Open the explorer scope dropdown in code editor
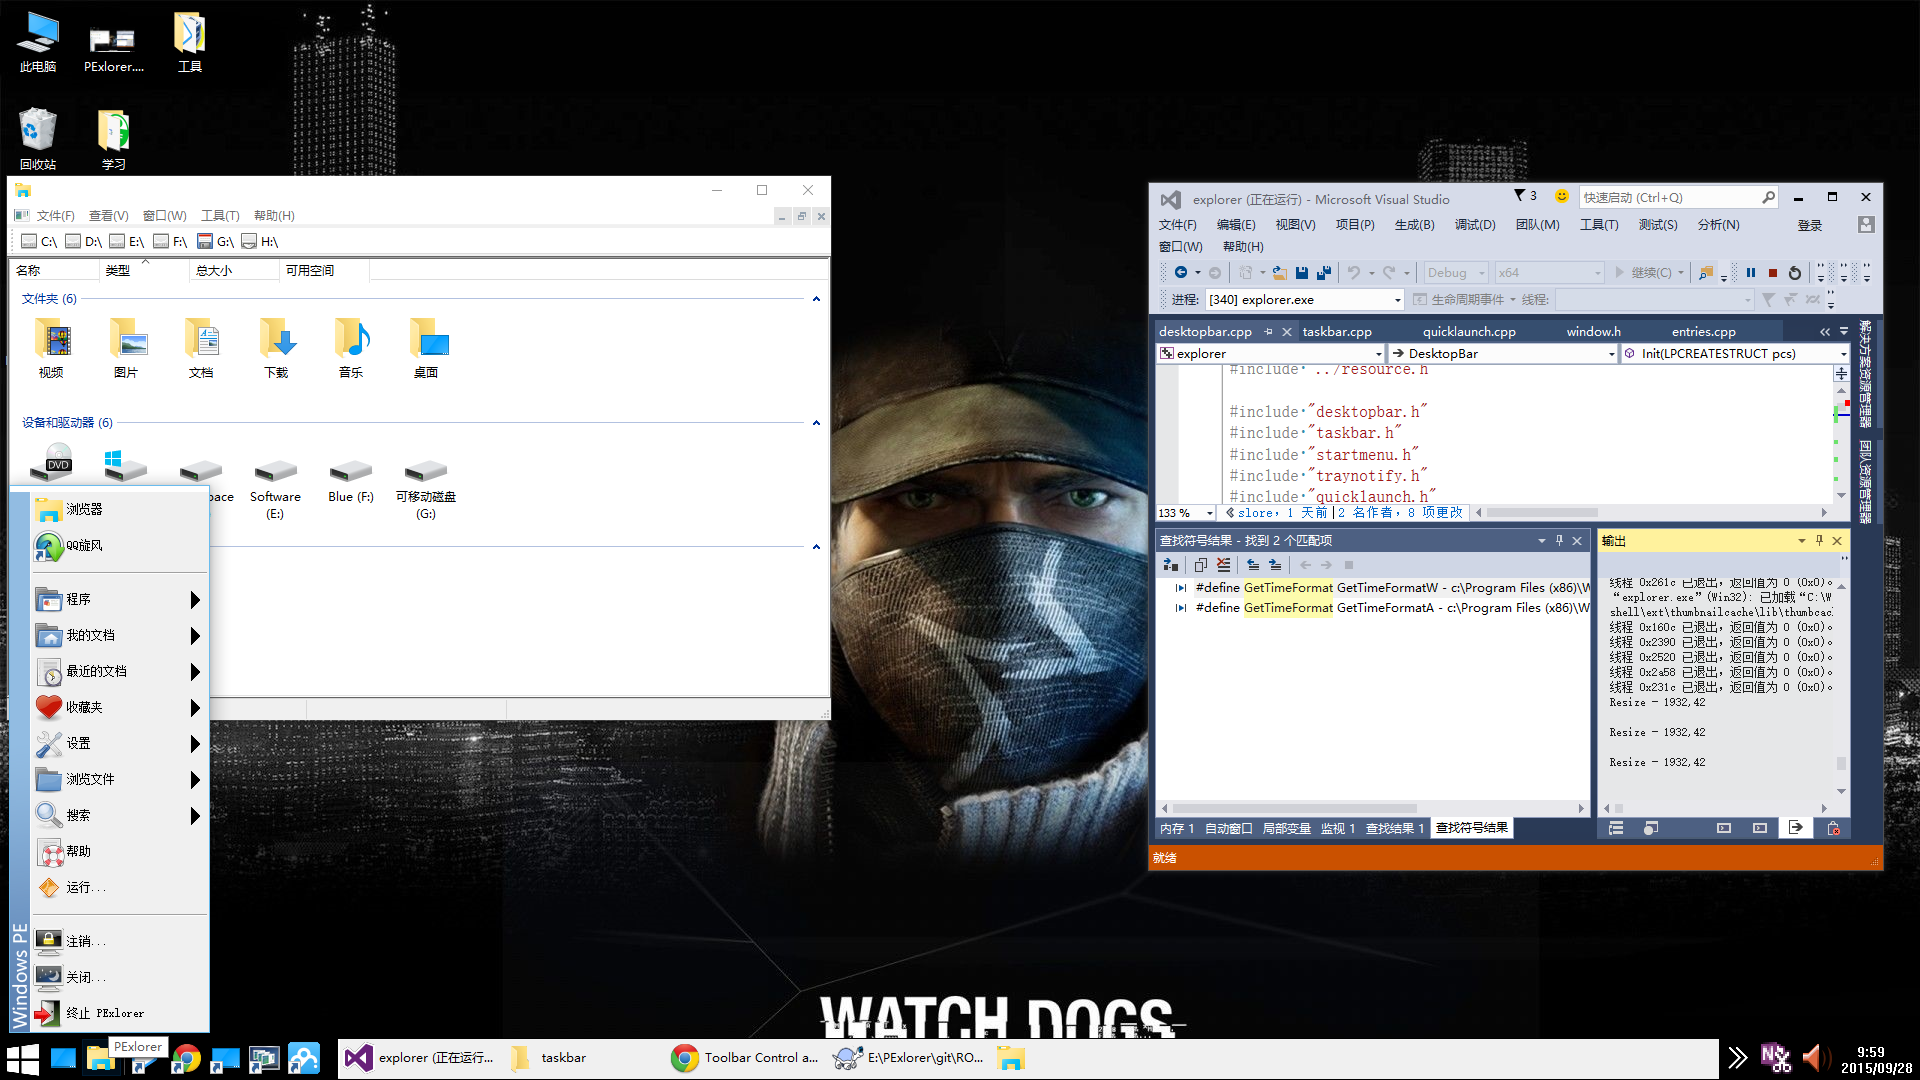This screenshot has height=1080, width=1920. coord(1271,353)
